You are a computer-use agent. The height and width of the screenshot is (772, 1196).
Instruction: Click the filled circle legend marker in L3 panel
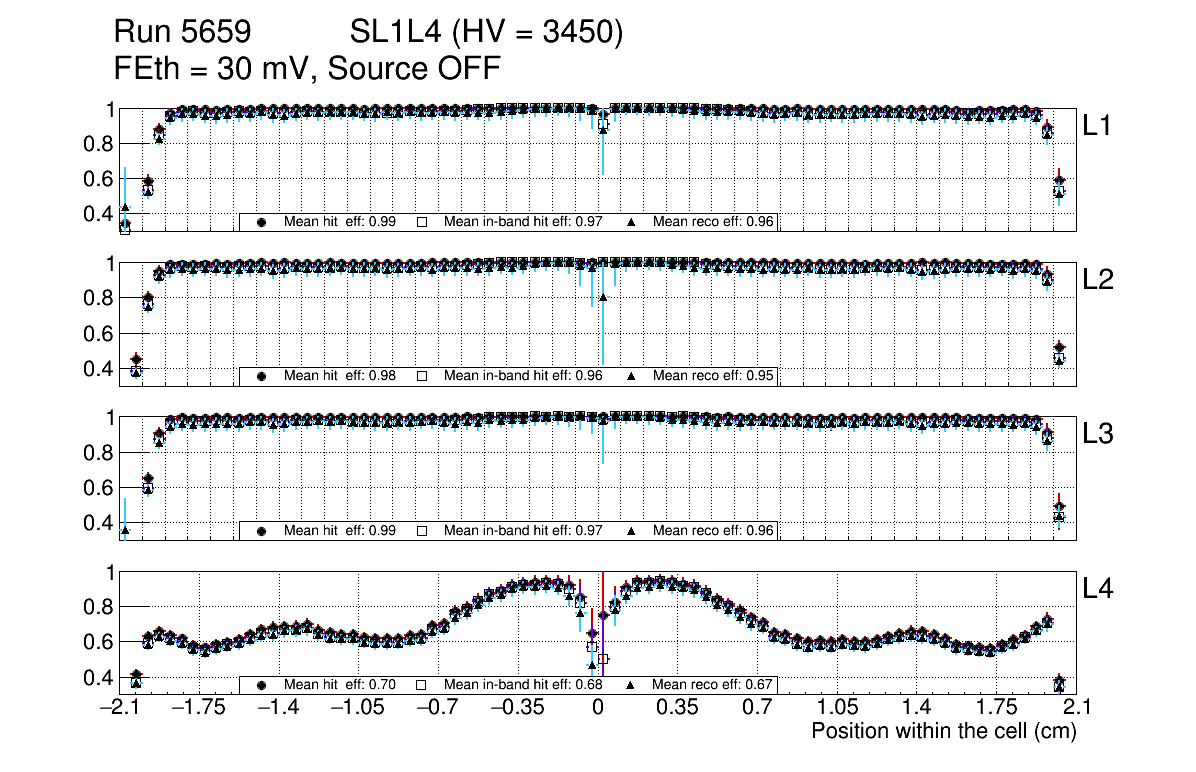262,531
